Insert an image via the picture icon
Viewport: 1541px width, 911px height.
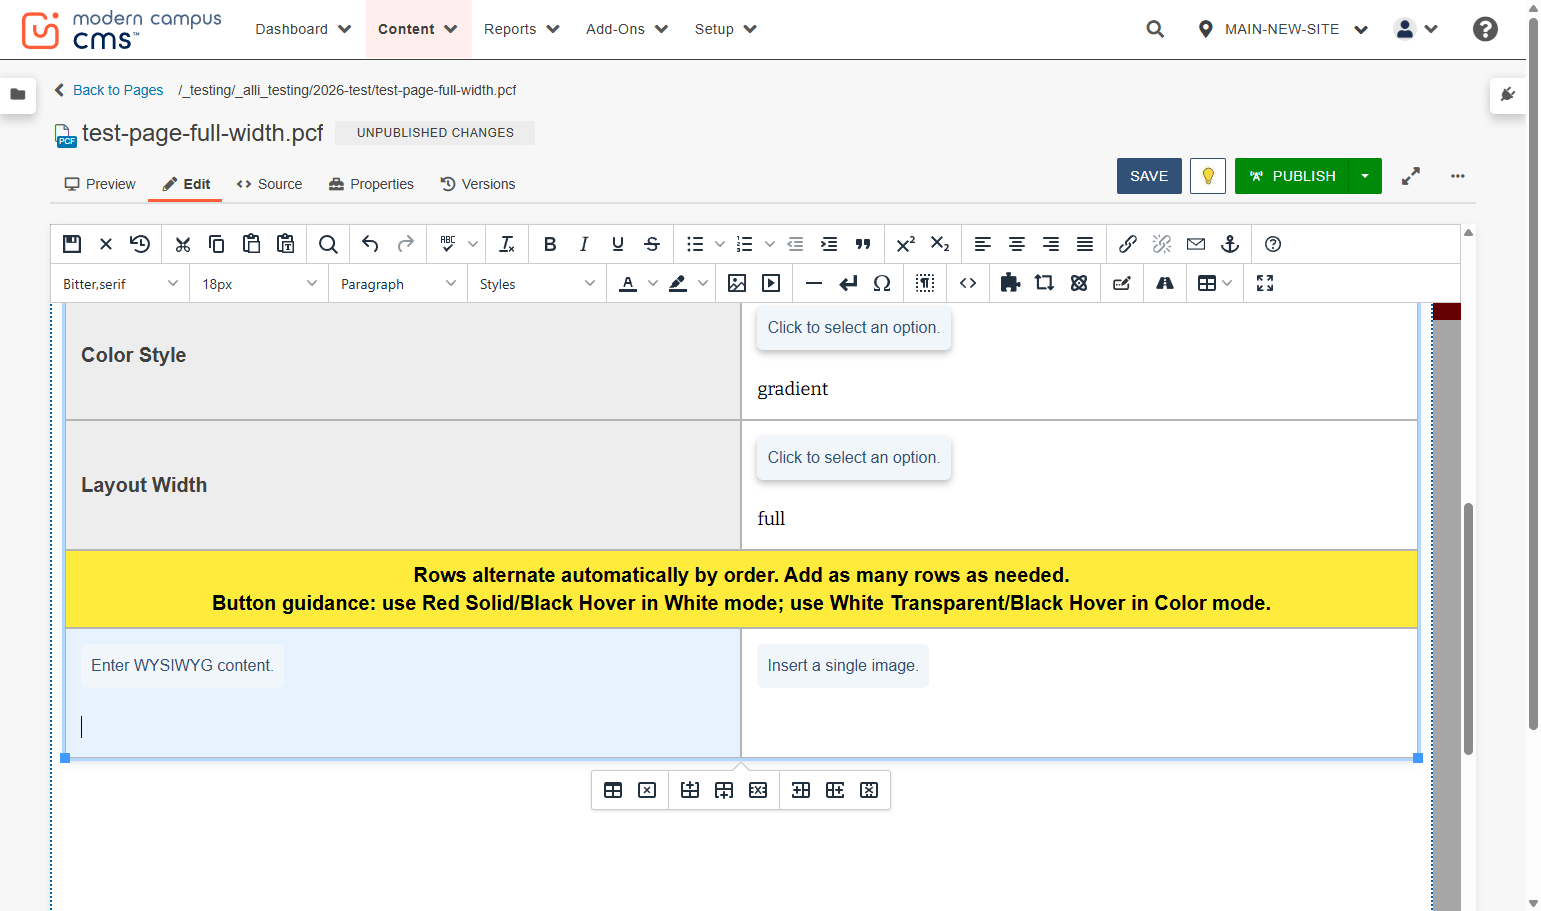pos(737,283)
